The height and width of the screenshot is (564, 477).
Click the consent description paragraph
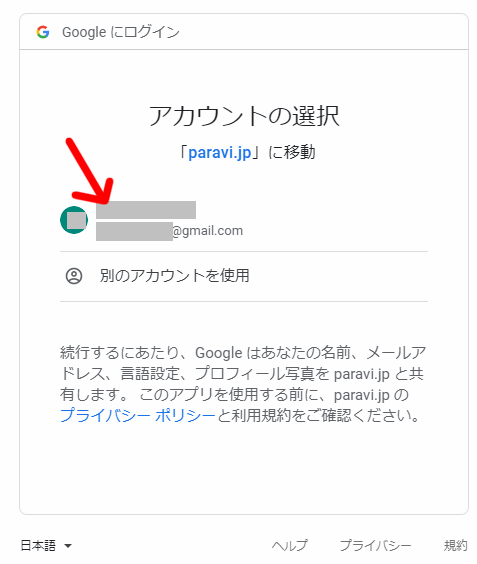click(243, 384)
